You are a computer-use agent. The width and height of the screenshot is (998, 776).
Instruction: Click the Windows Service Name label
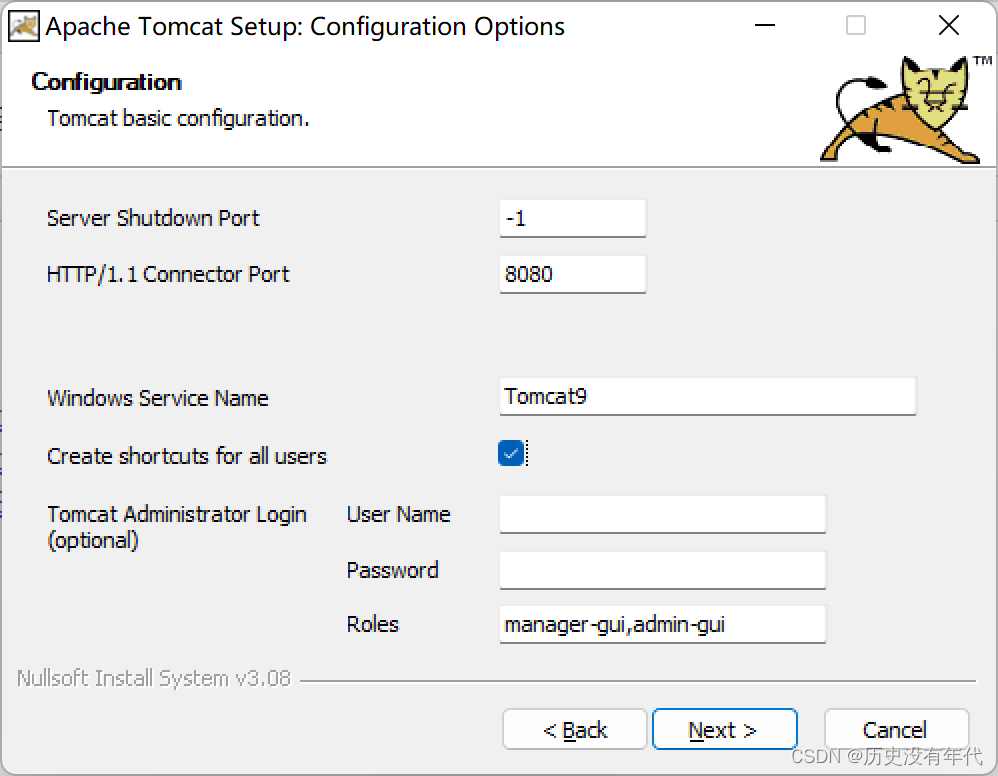(x=158, y=398)
